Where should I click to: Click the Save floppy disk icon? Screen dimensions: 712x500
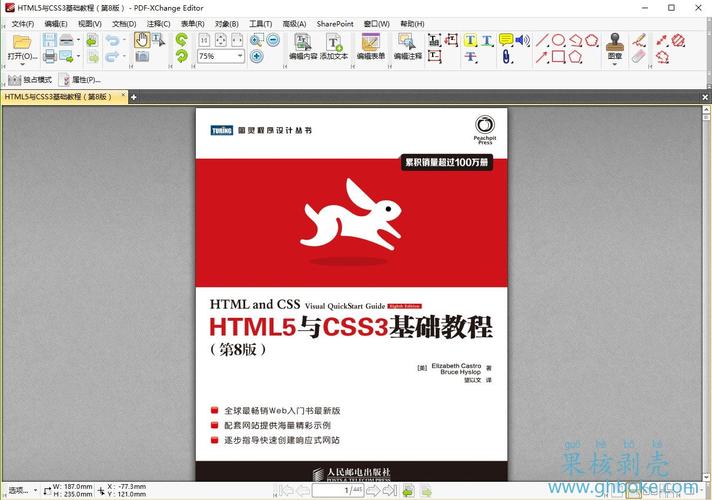[49, 40]
